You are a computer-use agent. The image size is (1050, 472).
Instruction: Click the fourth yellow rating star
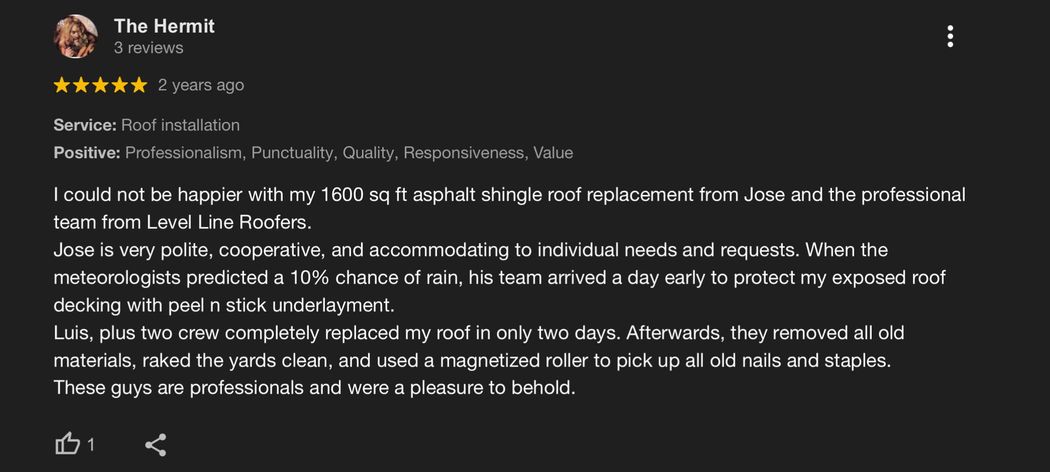coord(120,85)
